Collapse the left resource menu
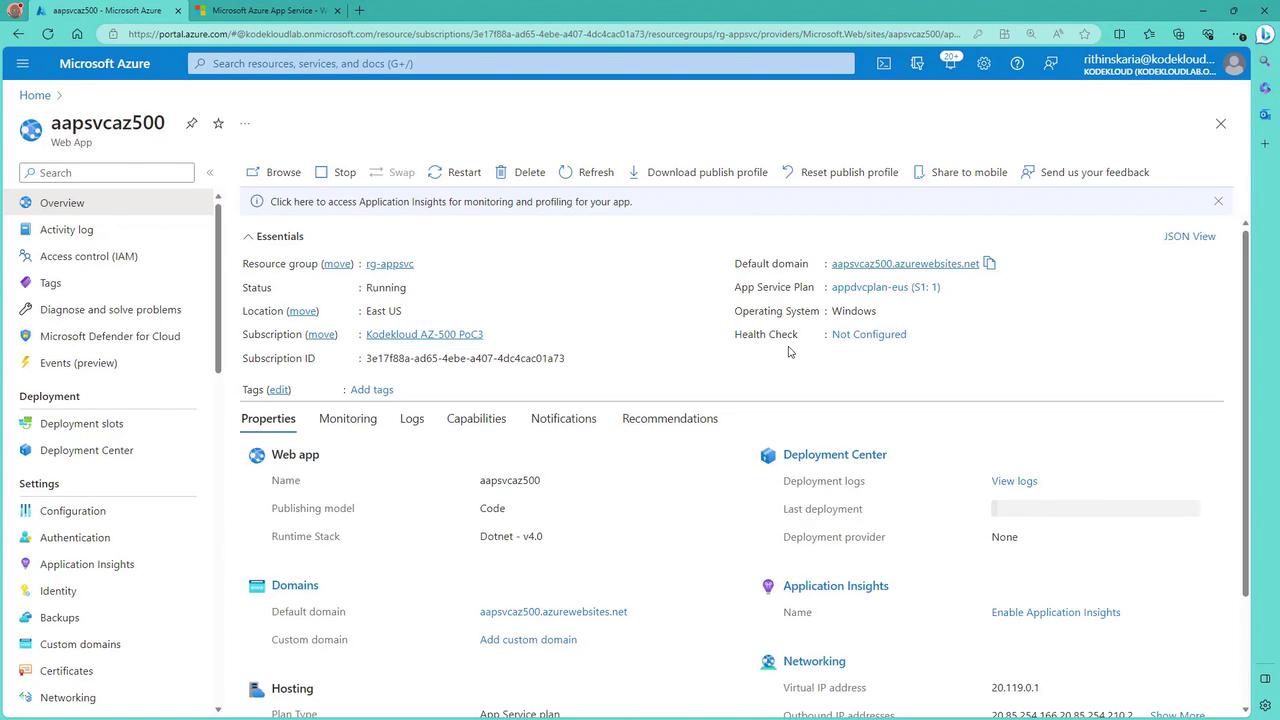Screen dimensions: 1280x720 [210, 173]
